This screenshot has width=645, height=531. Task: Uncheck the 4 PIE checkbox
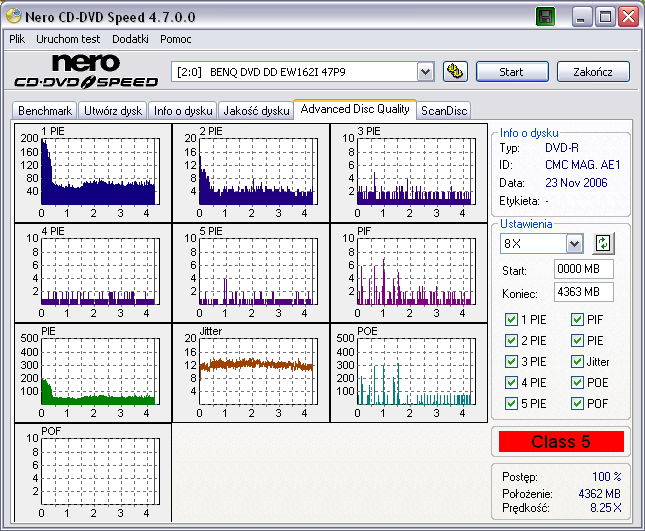(511, 383)
